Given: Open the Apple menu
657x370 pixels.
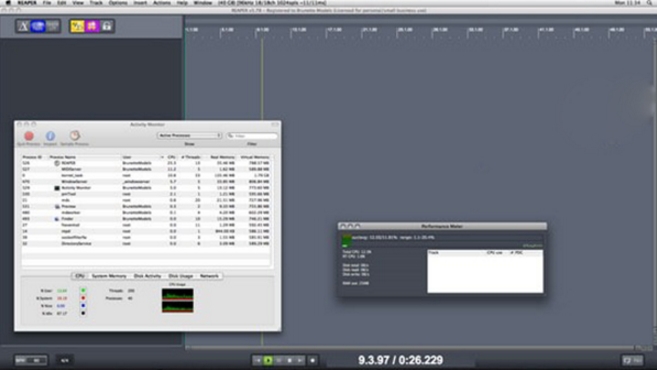Looking at the screenshot, I should click(8, 3).
